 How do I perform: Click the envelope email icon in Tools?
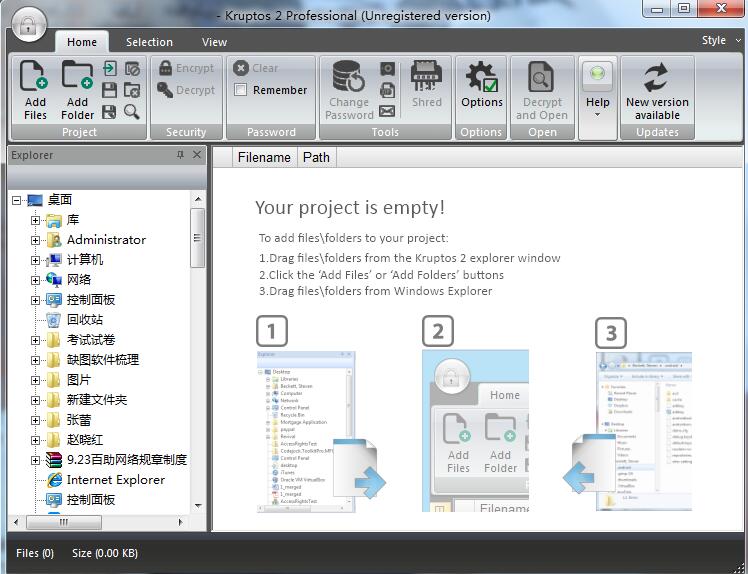pos(387,111)
